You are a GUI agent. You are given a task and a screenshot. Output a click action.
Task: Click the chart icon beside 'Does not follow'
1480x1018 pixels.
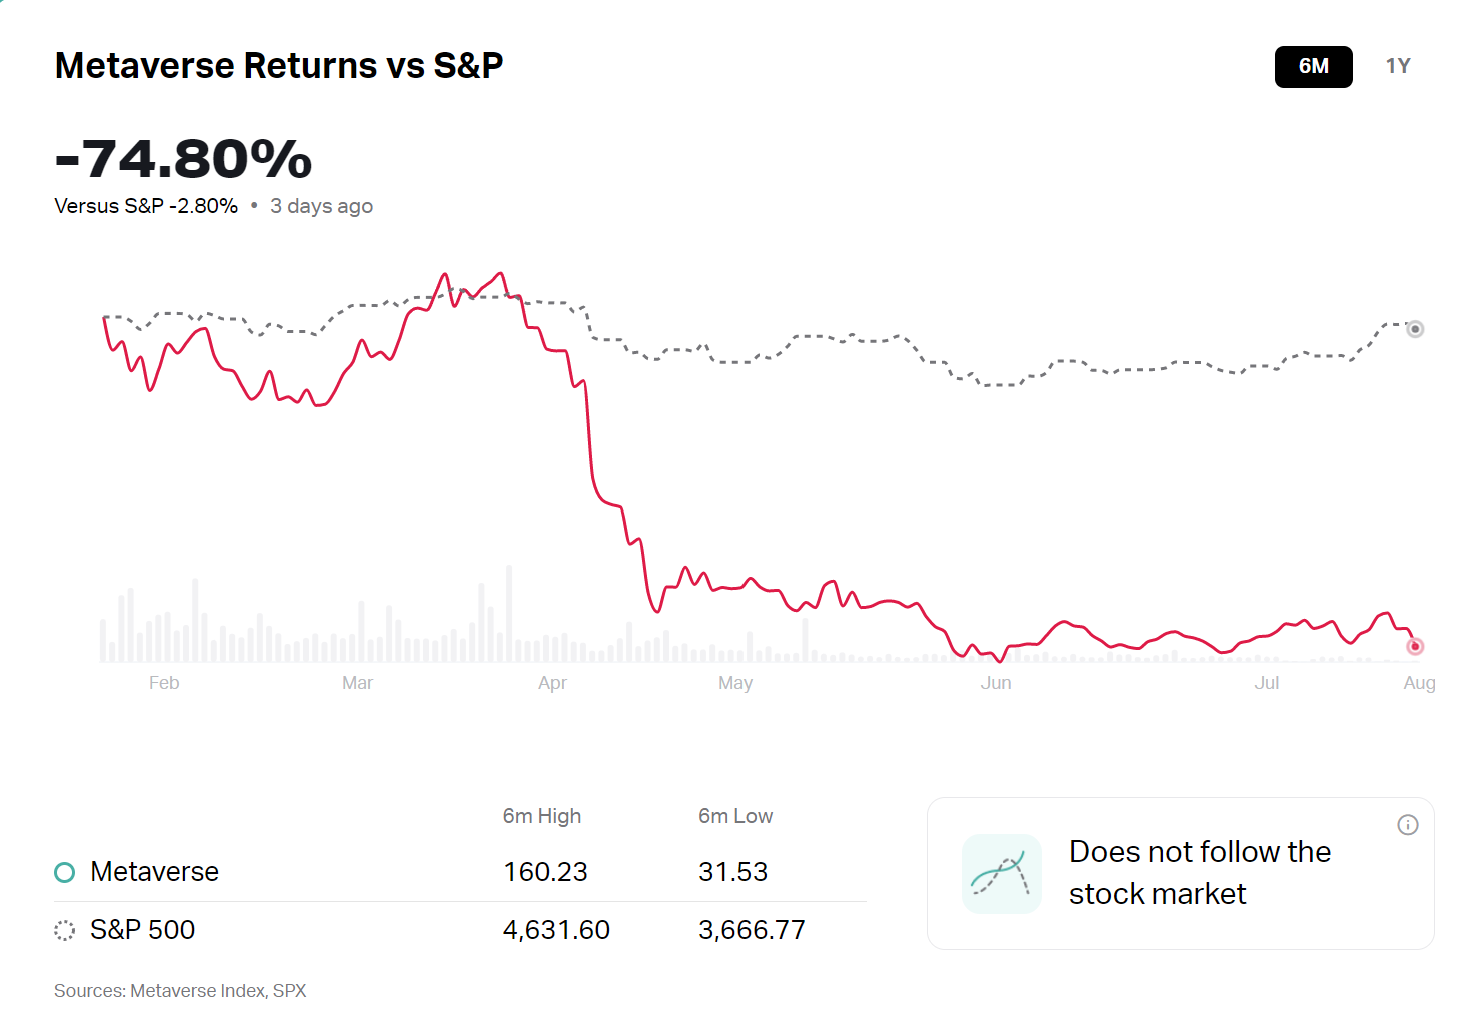click(1001, 874)
